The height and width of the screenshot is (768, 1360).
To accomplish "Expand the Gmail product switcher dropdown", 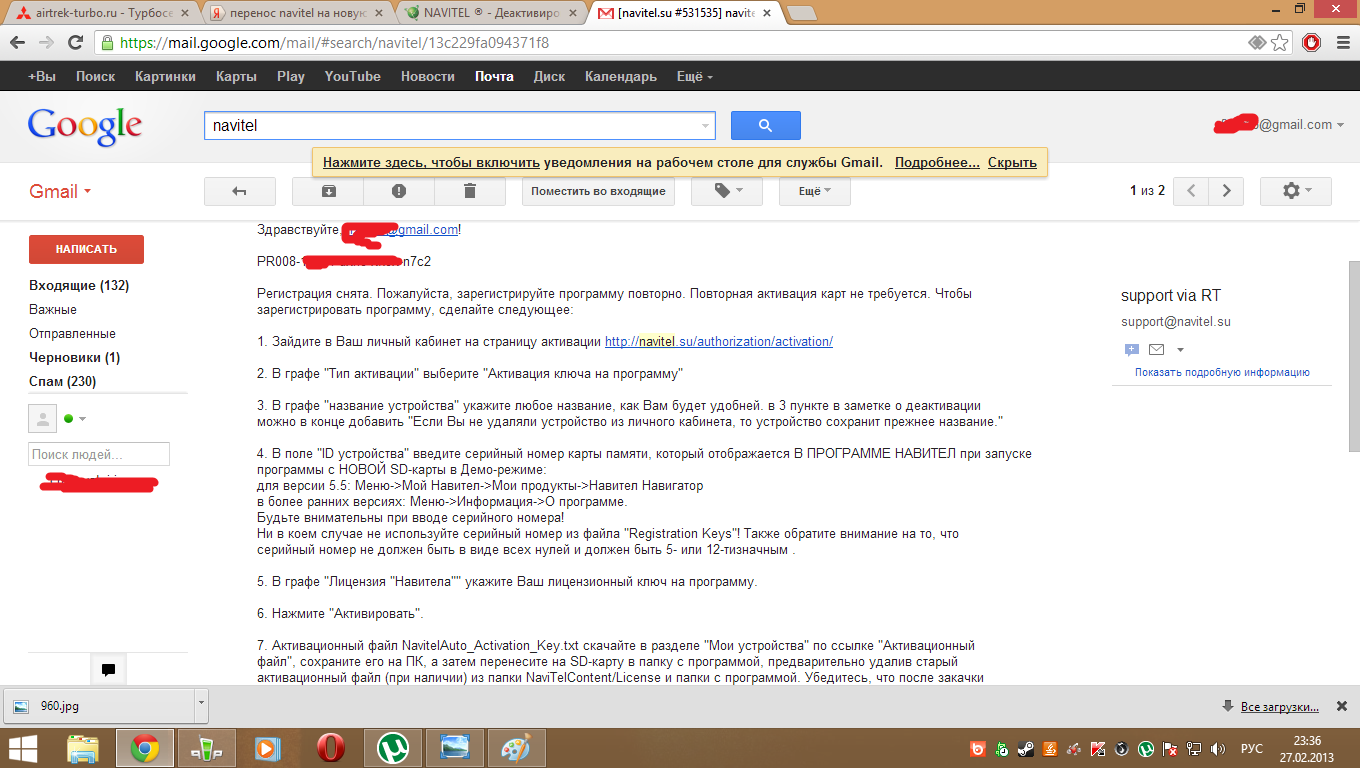I will click(60, 191).
